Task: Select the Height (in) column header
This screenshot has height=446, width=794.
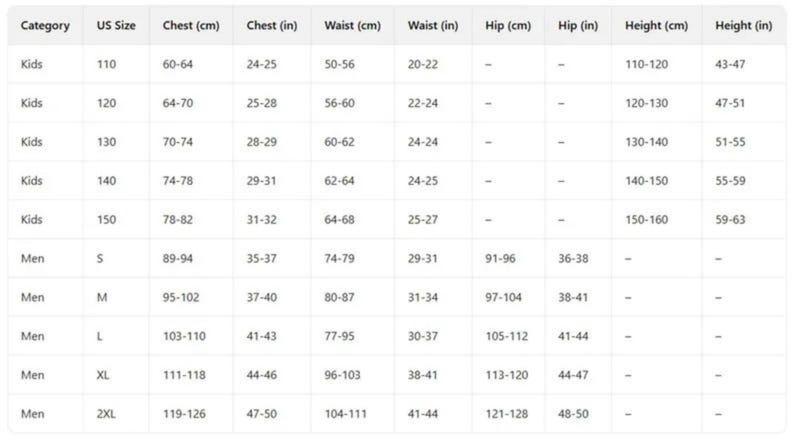Action: pyautogui.click(x=743, y=25)
